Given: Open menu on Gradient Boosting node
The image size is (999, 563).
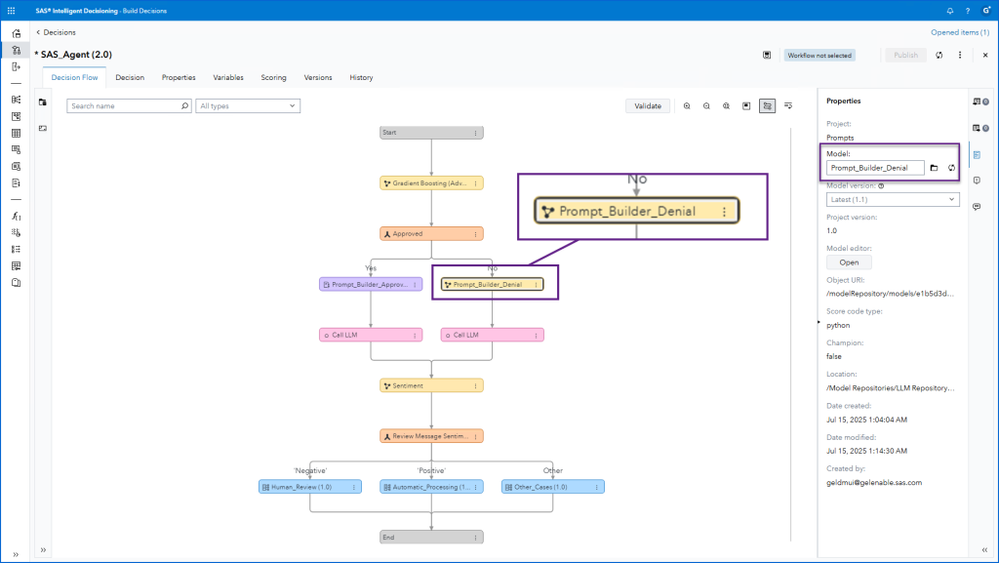Looking at the screenshot, I should click(475, 183).
